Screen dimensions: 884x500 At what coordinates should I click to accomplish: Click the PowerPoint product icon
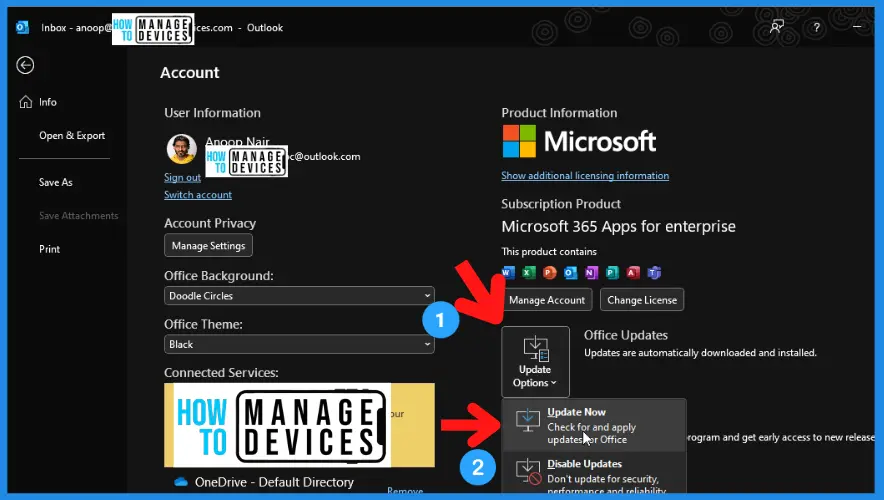pyautogui.click(x=549, y=273)
